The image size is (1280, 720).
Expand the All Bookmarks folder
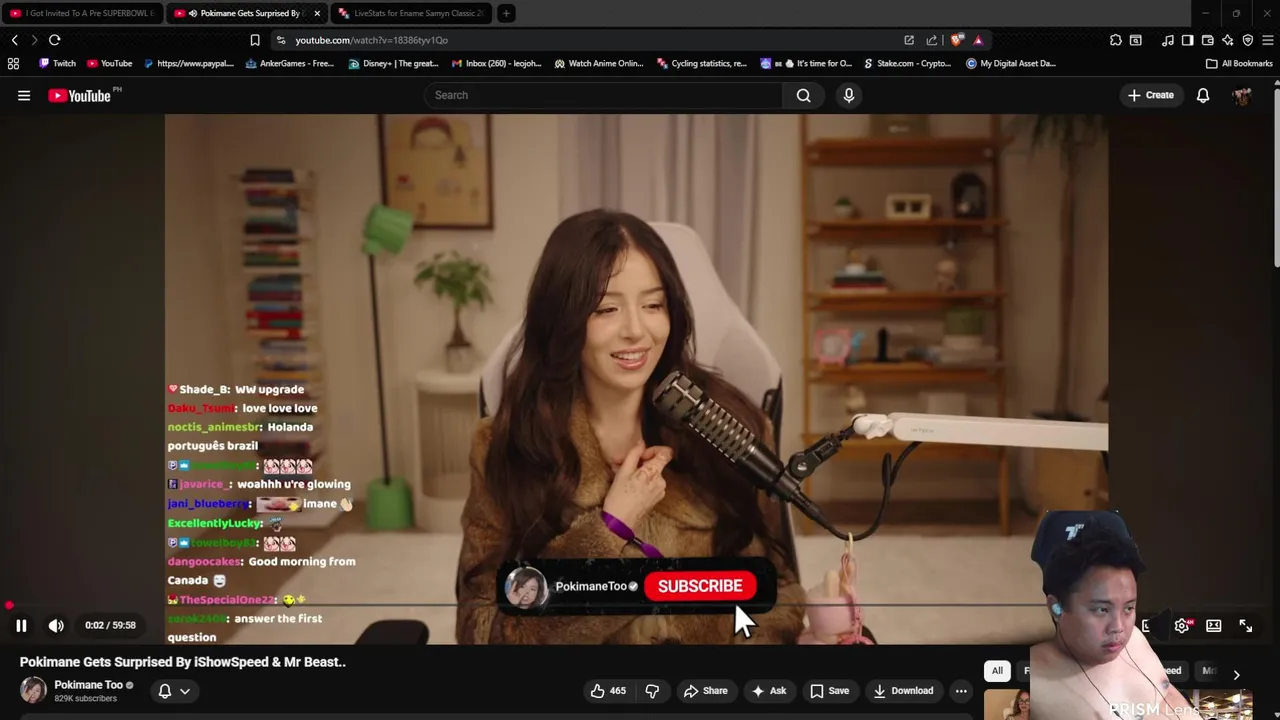(1239, 63)
